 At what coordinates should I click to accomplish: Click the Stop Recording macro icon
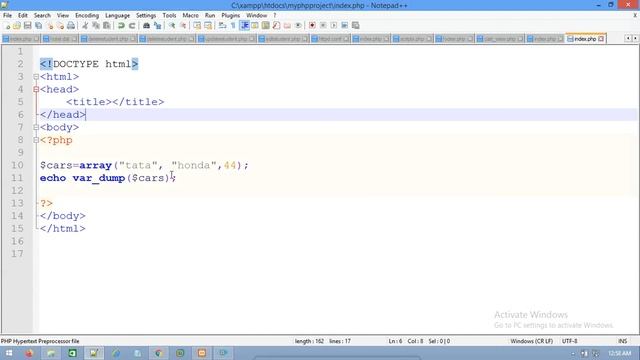[323, 26]
